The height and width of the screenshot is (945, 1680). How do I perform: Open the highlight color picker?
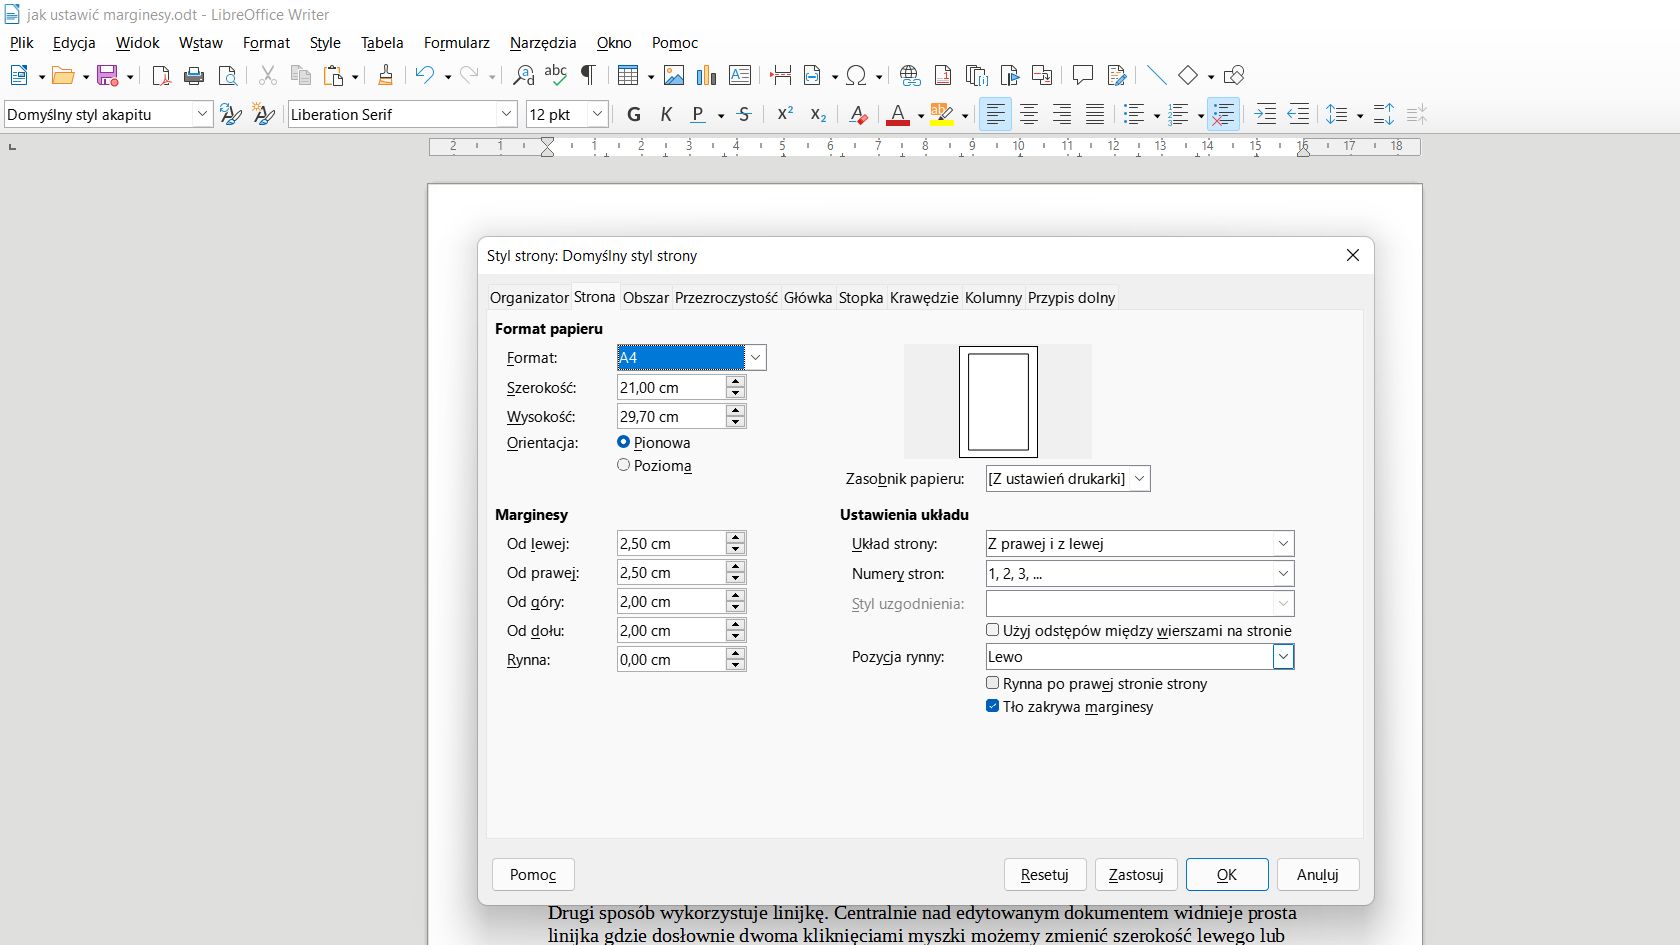[963, 115]
